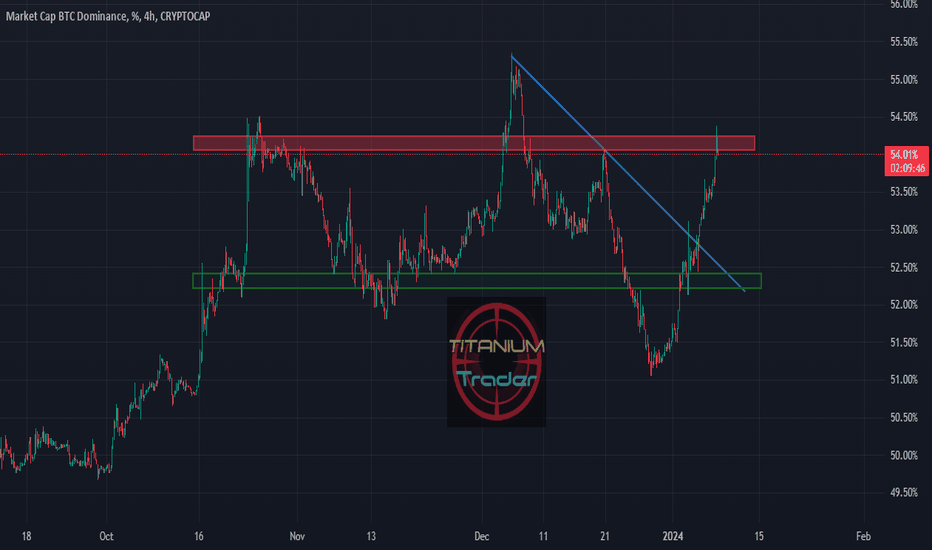Click the Oct date label on time axis

106,536
